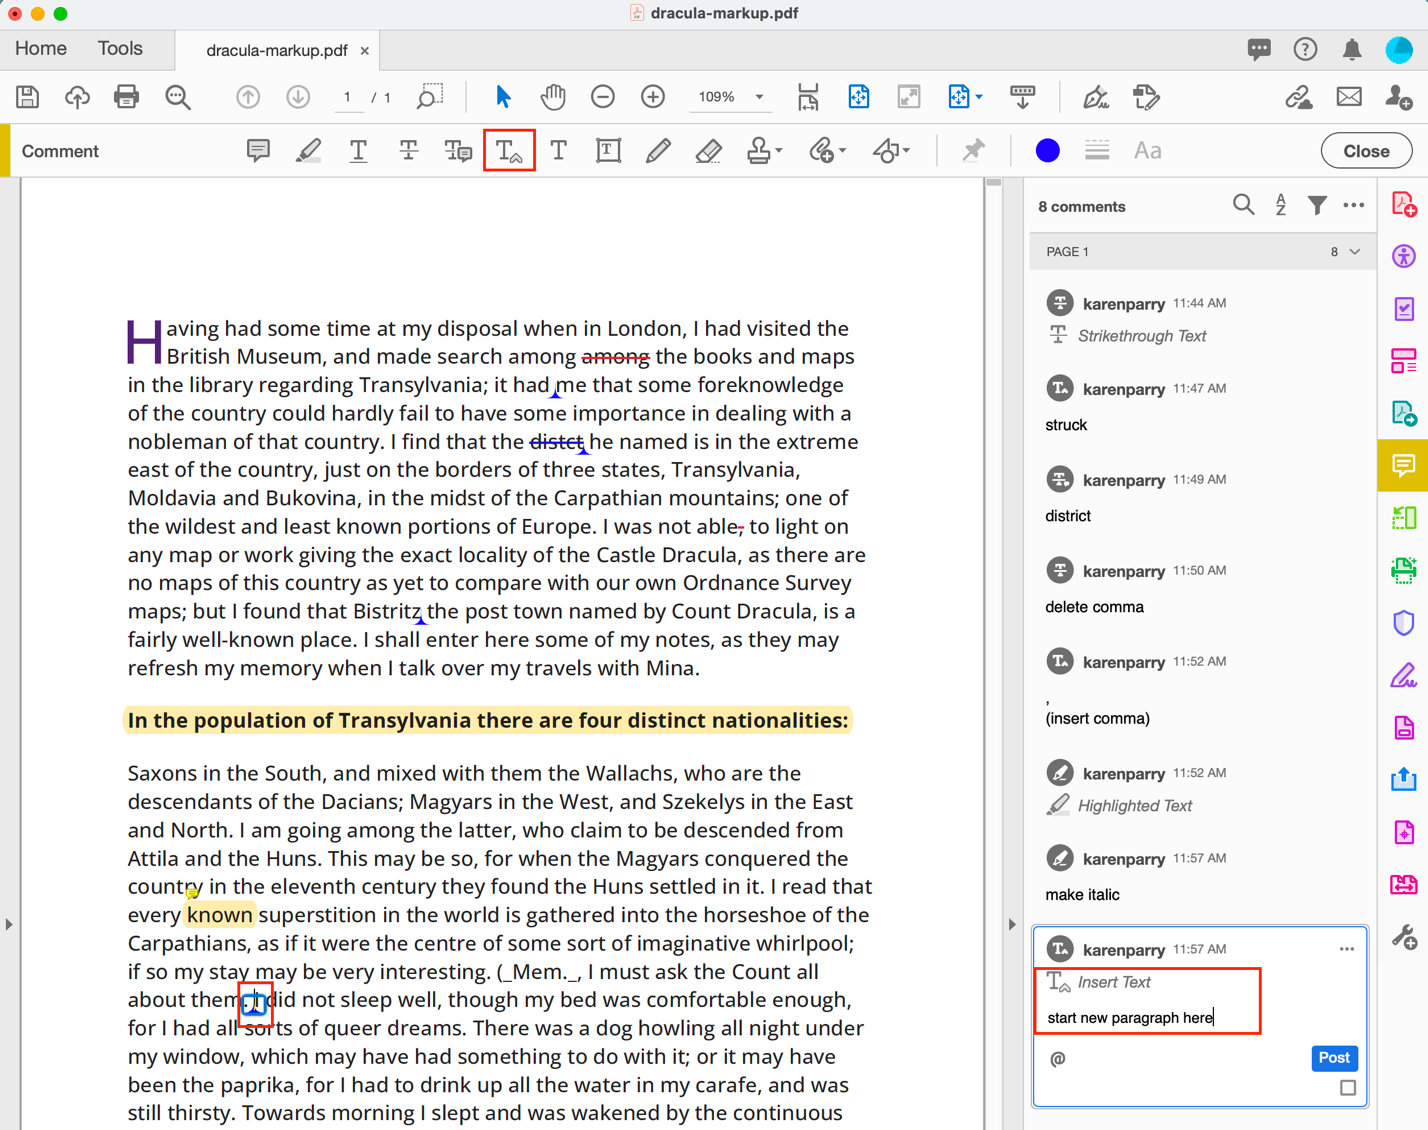Post the insert text comment
Screen dimensions: 1428x1130
tap(1333, 1058)
